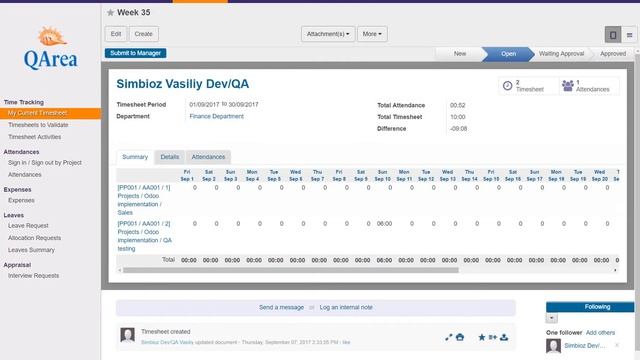The height and width of the screenshot is (360, 640).
Task: Open the follower avatar thumbnail
Action: click(x=553, y=346)
